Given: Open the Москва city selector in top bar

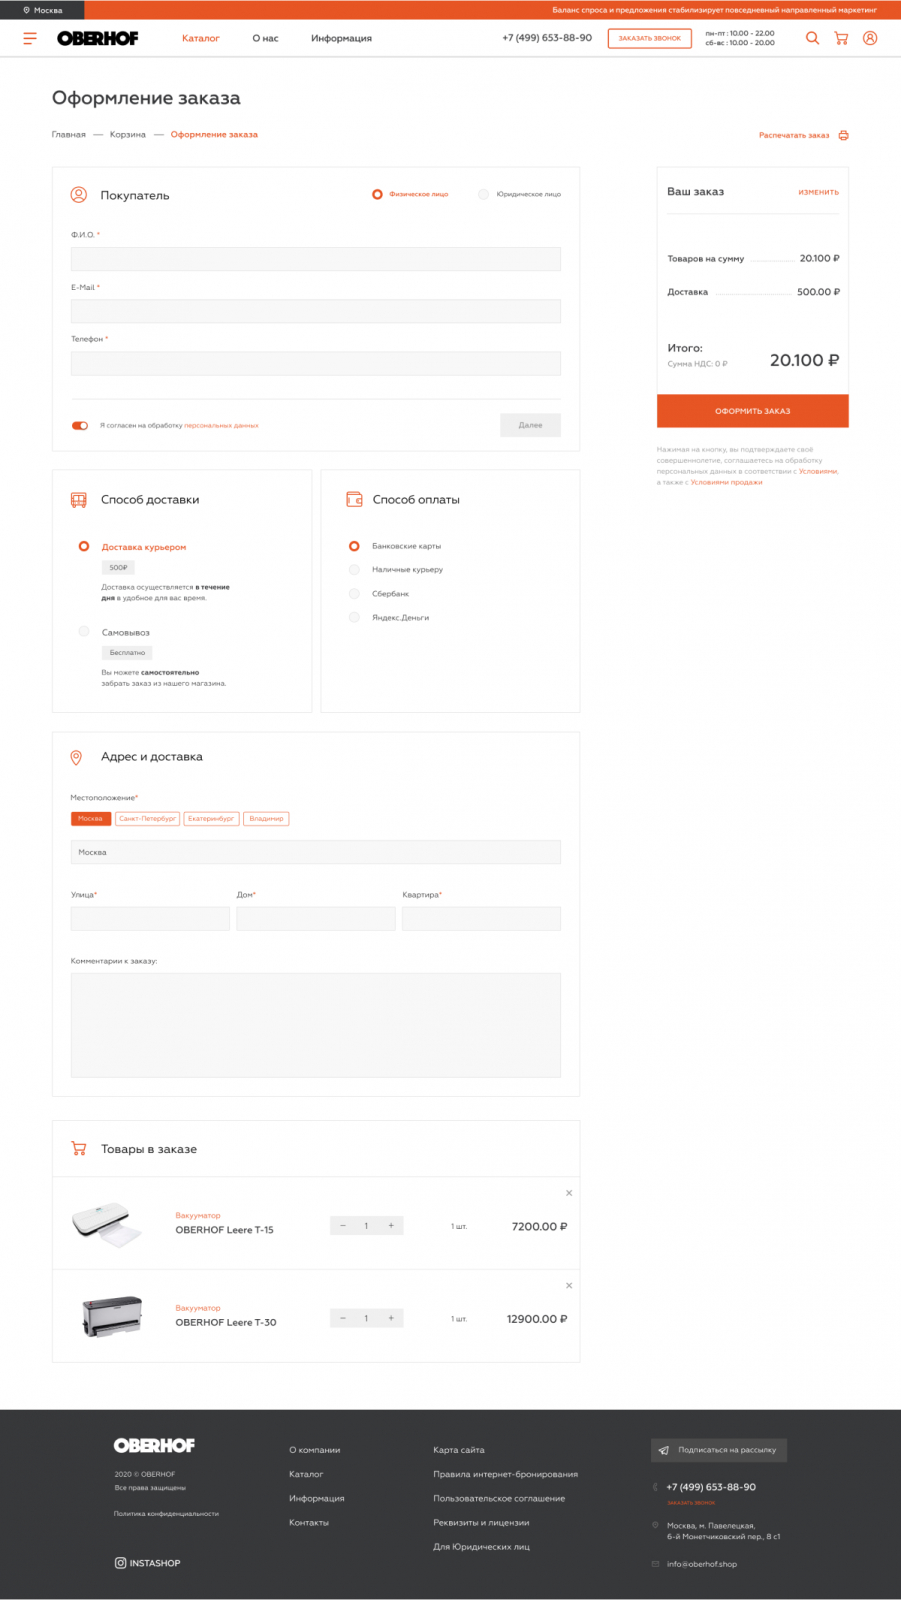Looking at the screenshot, I should pyautogui.click(x=42, y=10).
